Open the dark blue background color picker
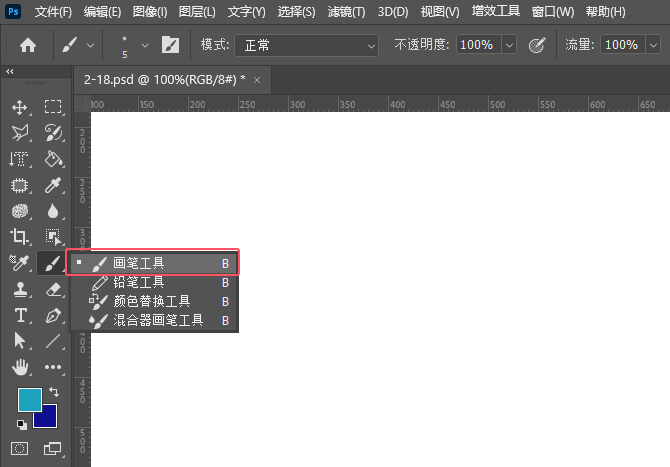Screen dimensions: 670x467 pyautogui.click(x=49, y=418)
